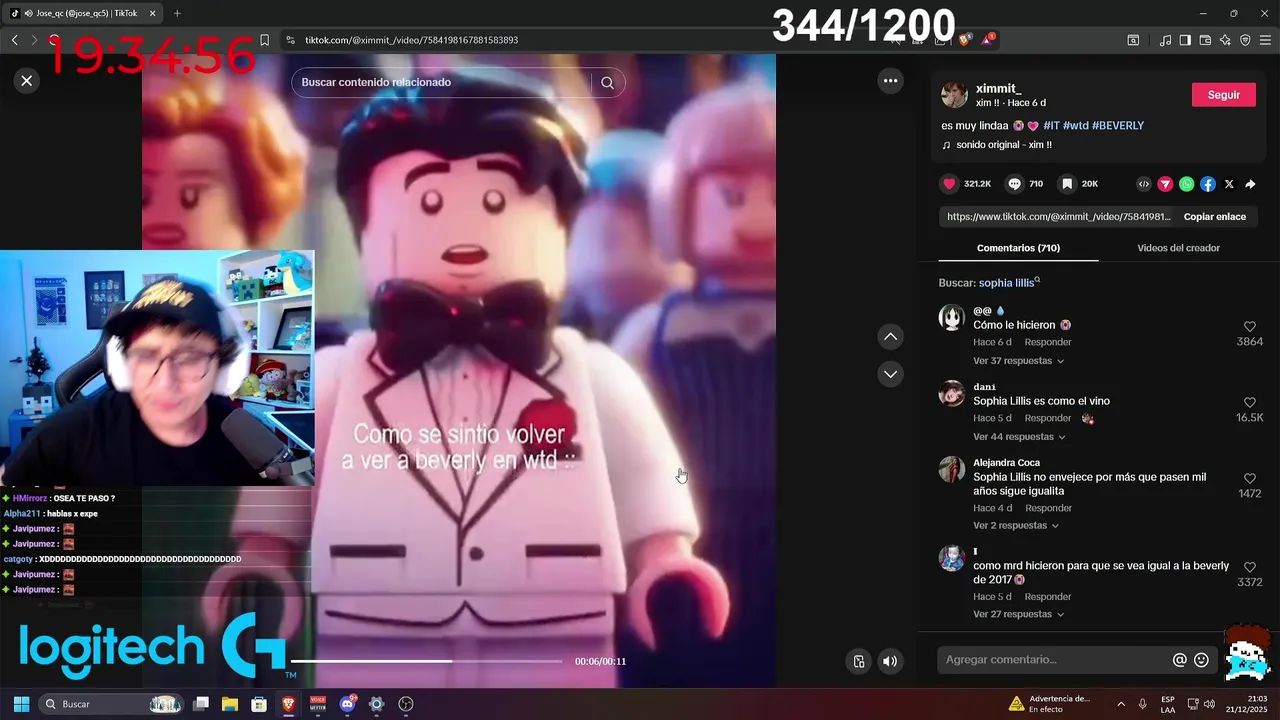The image size is (1280, 720).
Task: Expand 'Ver 37 respuestas' replies
Action: (1018, 361)
